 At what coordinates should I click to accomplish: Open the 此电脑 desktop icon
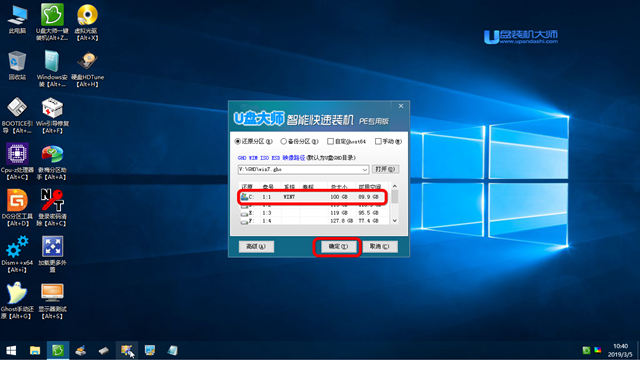[17, 20]
